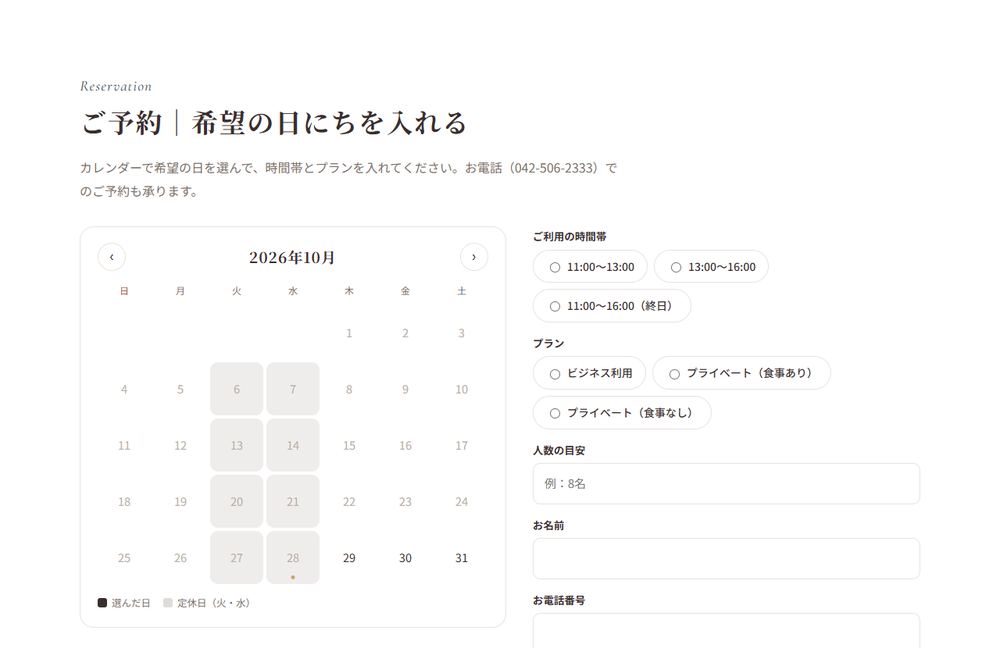Click closed day 14 in calendar
The height and width of the screenshot is (648, 1000).
pos(293,445)
